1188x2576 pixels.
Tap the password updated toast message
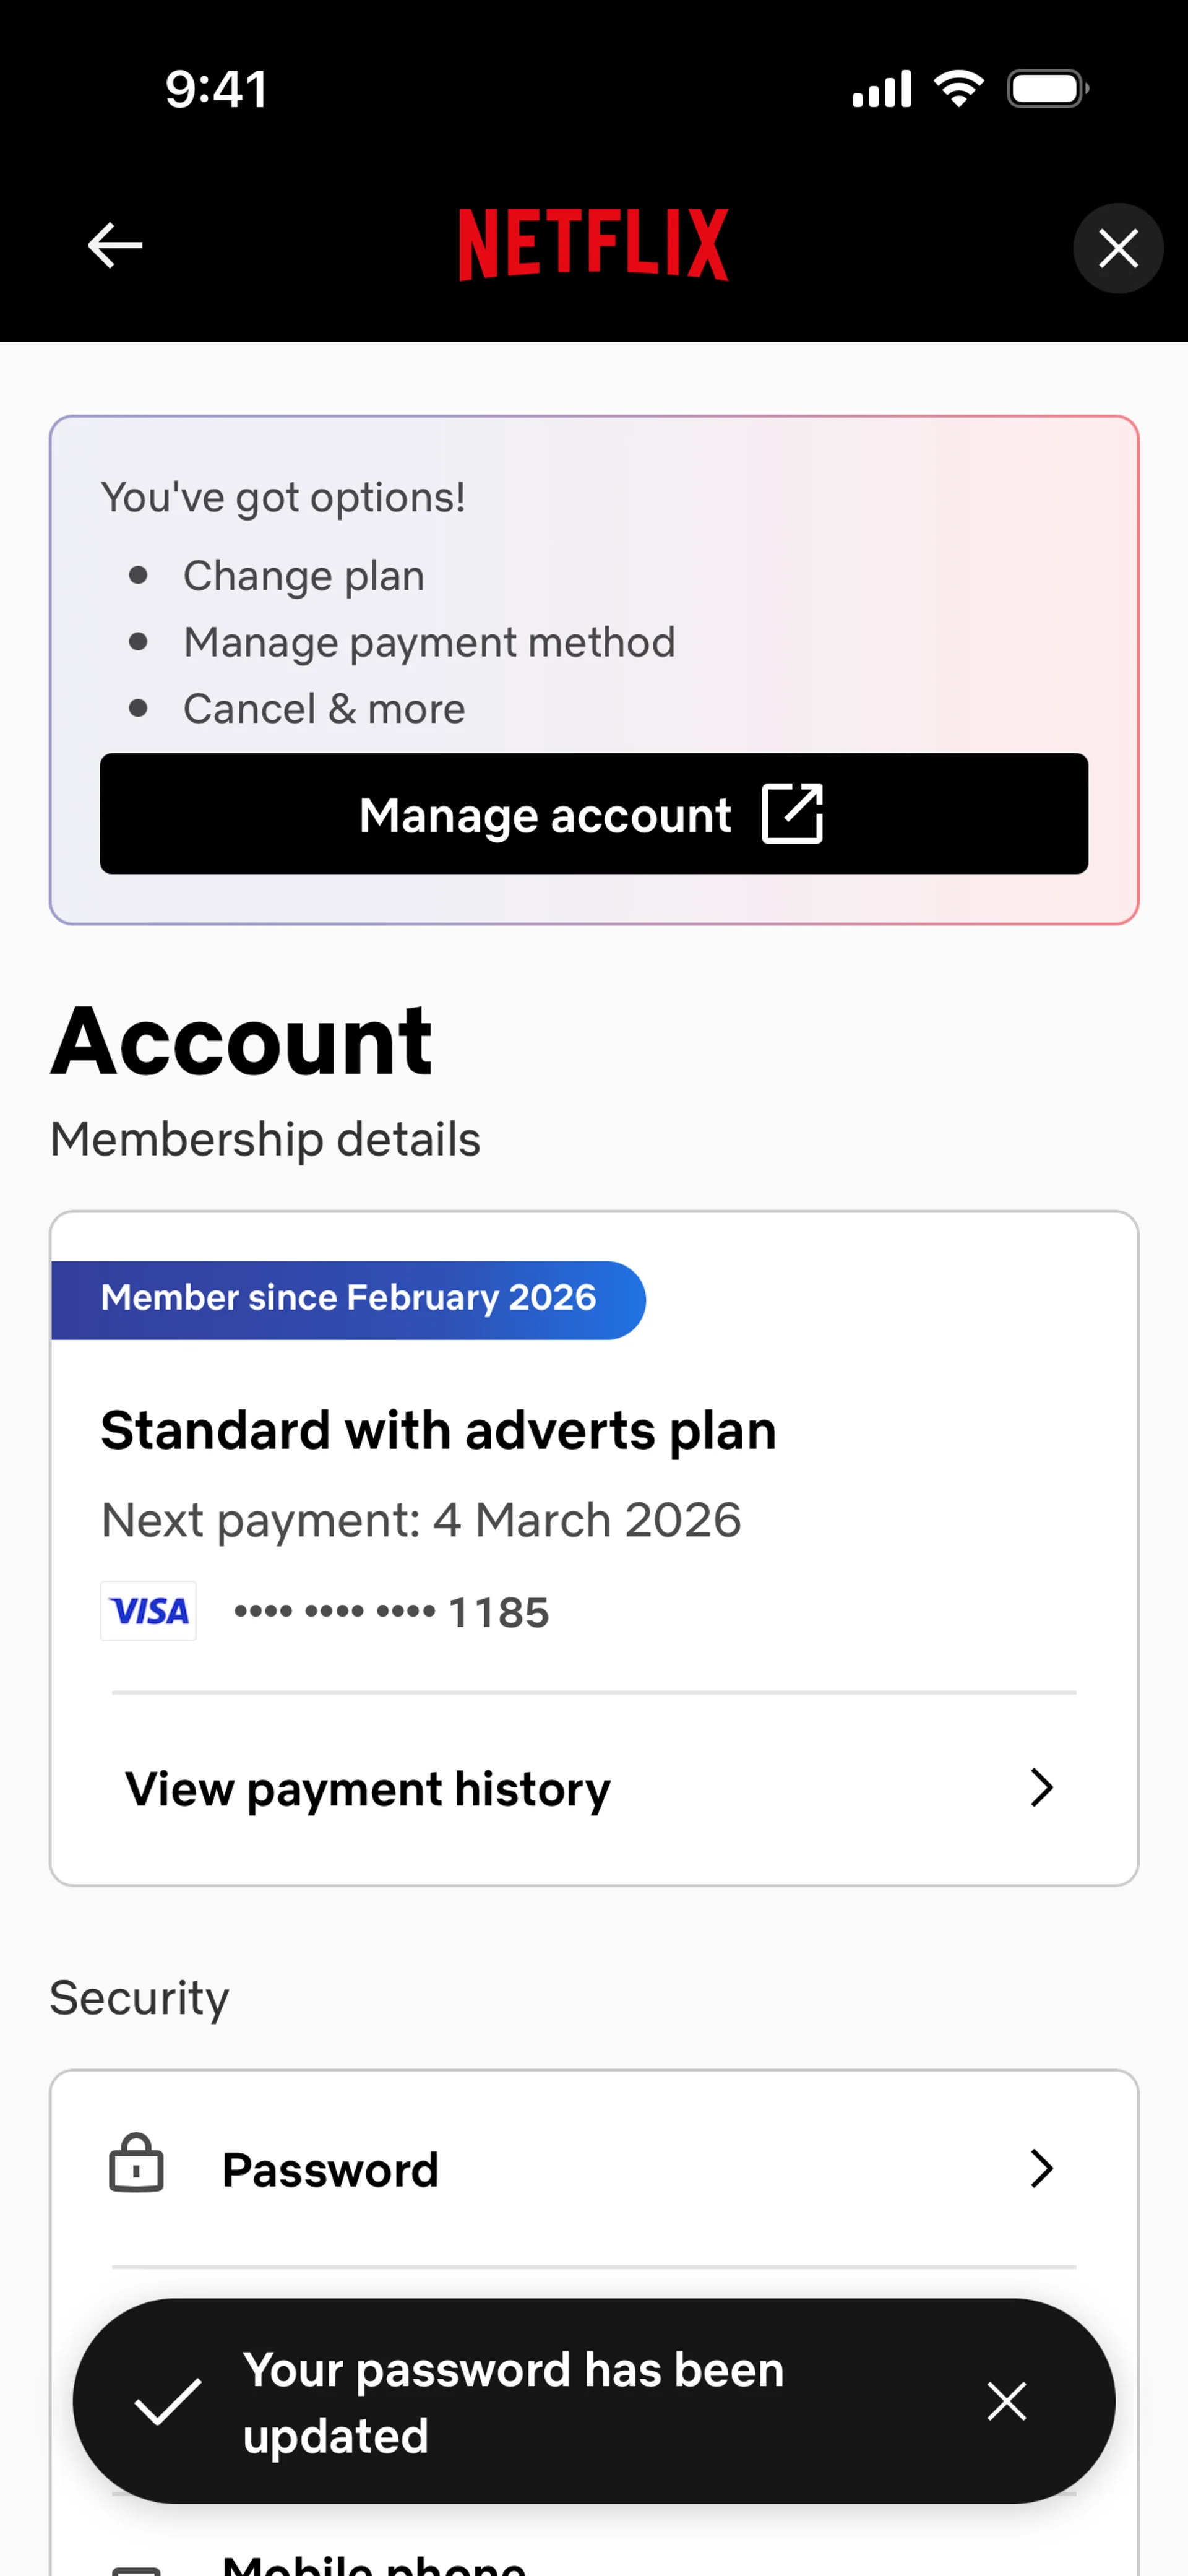[x=514, y=2402]
